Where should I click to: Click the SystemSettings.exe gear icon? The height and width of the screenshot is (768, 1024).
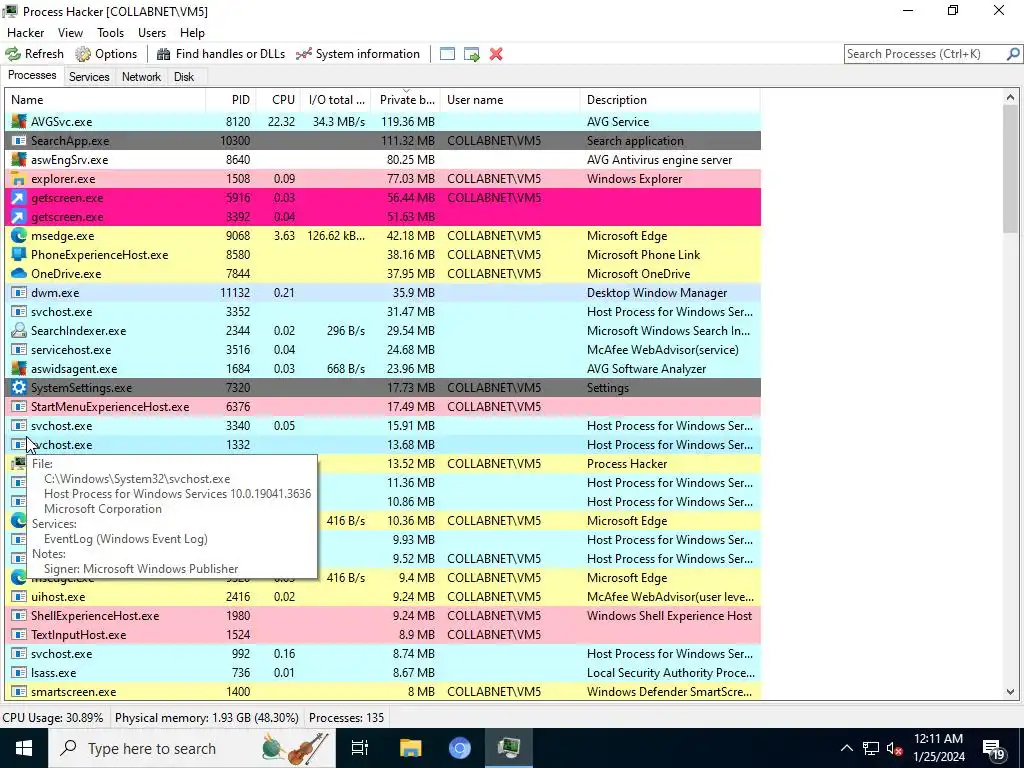(19, 387)
